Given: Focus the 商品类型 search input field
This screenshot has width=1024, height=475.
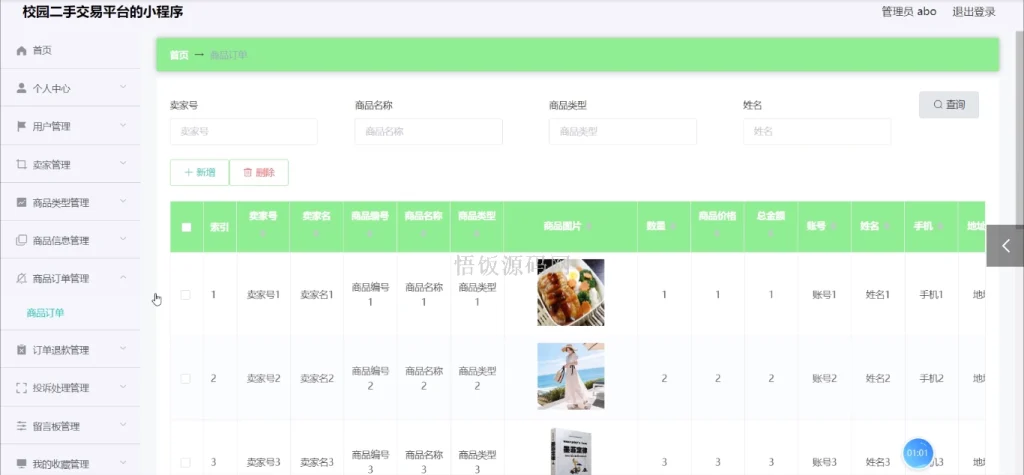Looking at the screenshot, I should pyautogui.click(x=622, y=131).
